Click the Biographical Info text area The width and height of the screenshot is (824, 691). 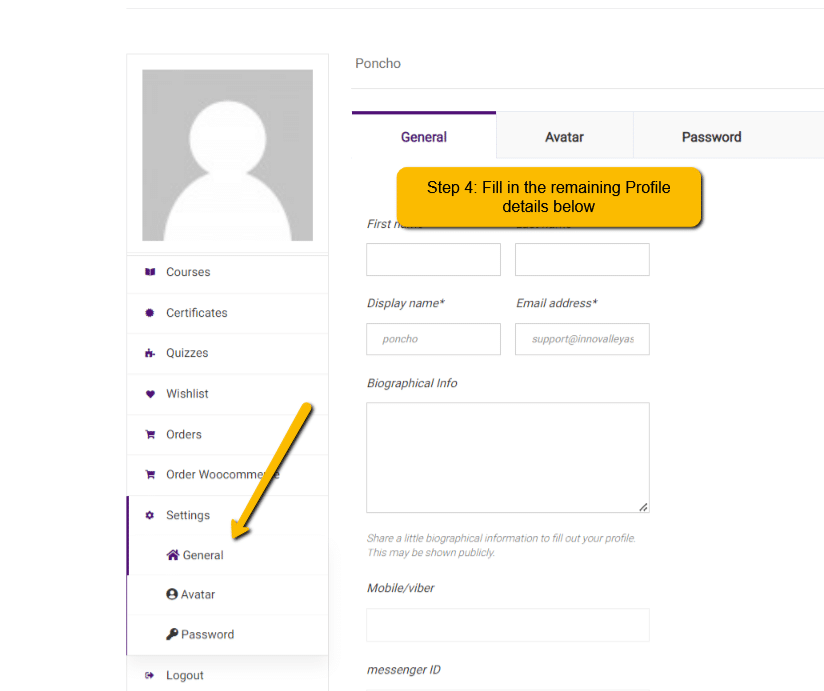click(x=507, y=457)
